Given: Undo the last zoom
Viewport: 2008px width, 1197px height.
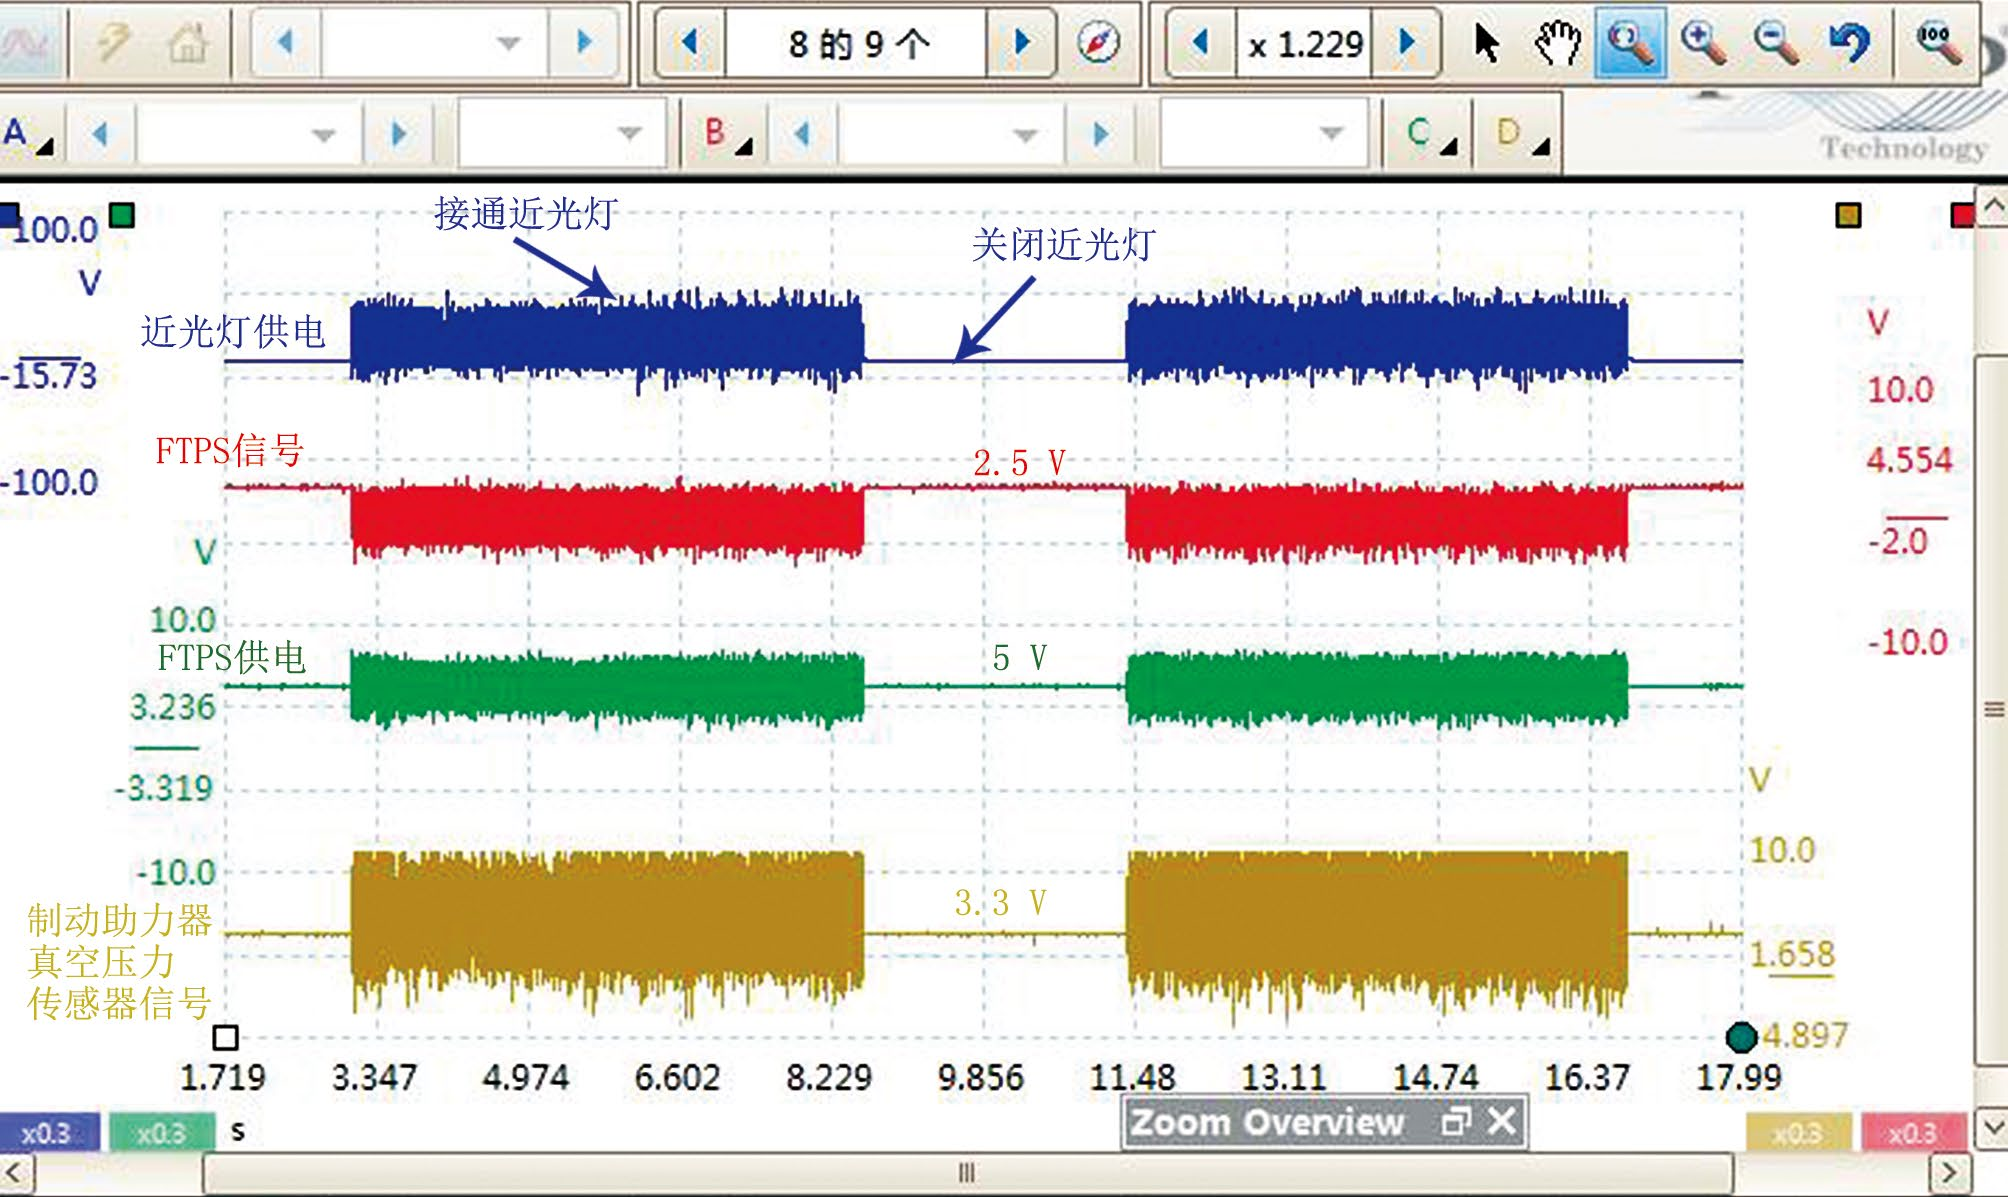Looking at the screenshot, I should 1849,43.
